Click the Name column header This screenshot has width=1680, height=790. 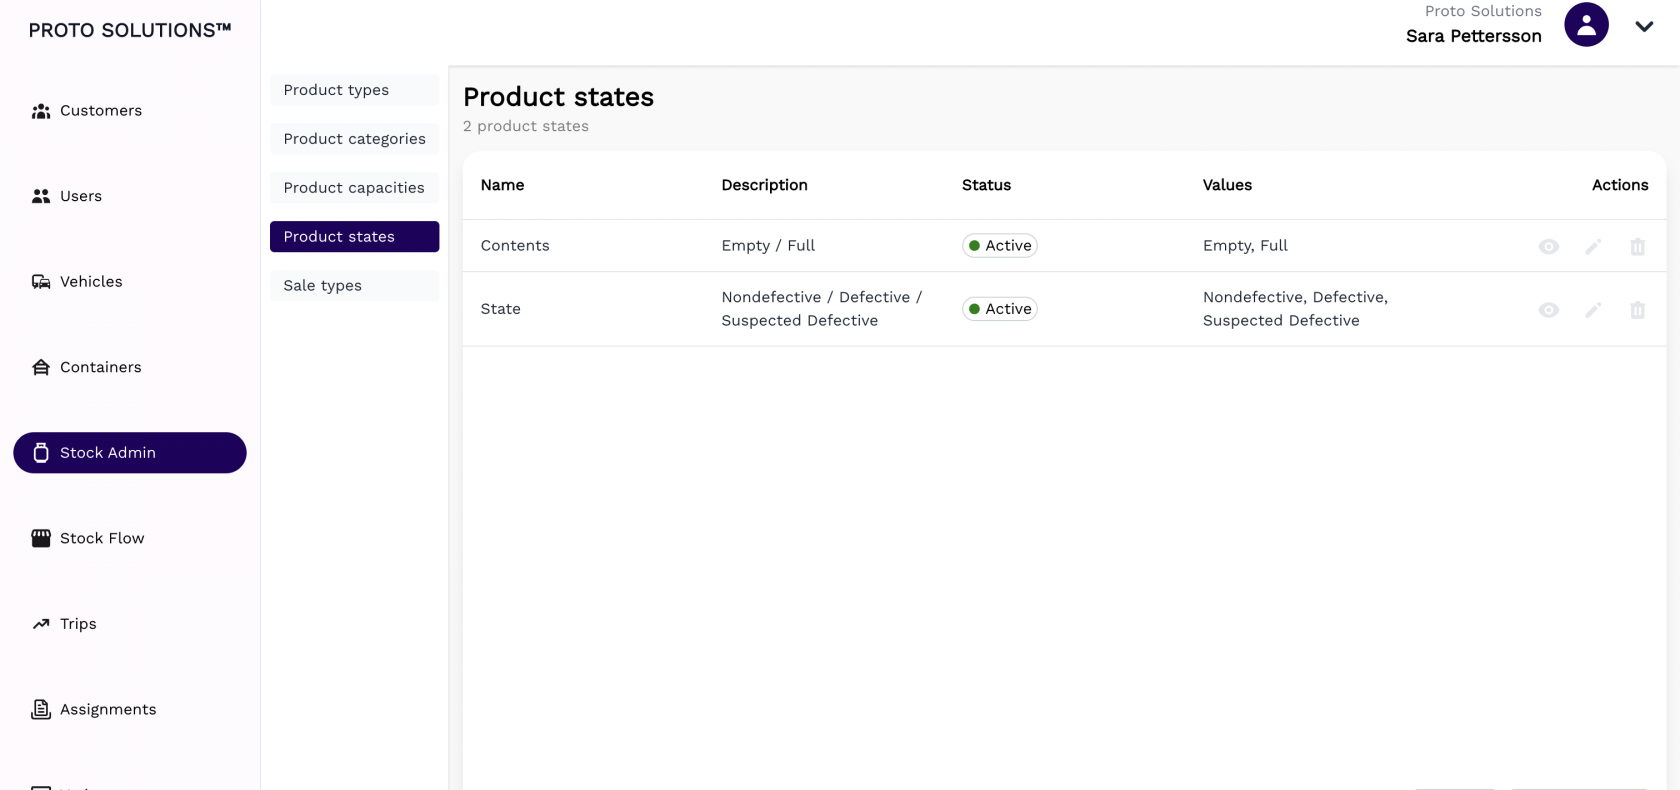[x=502, y=185]
